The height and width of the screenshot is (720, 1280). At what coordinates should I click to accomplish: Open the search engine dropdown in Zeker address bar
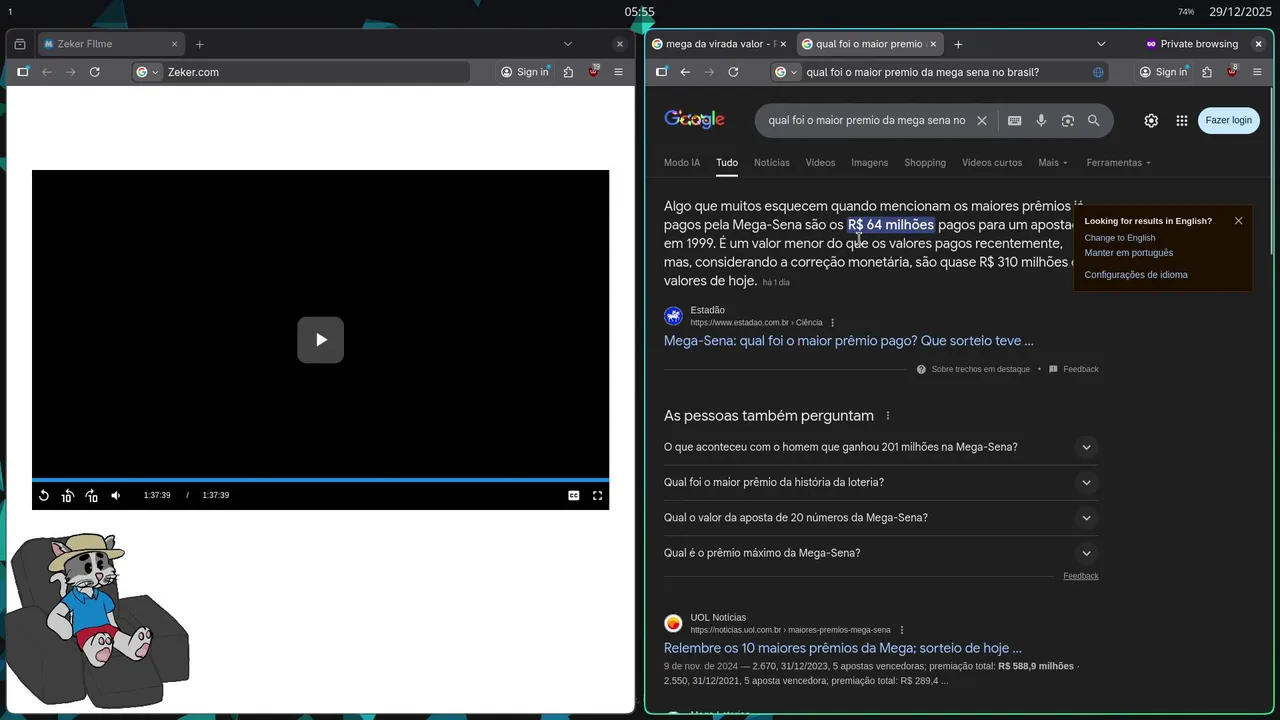pos(148,72)
